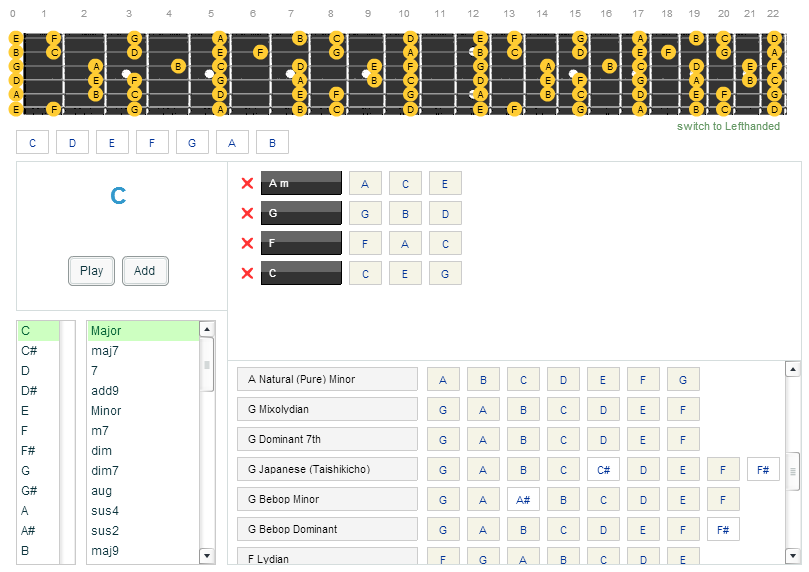The height and width of the screenshot is (572, 809).
Task: Click note F in G Mixolydian row
Action: coord(683,410)
